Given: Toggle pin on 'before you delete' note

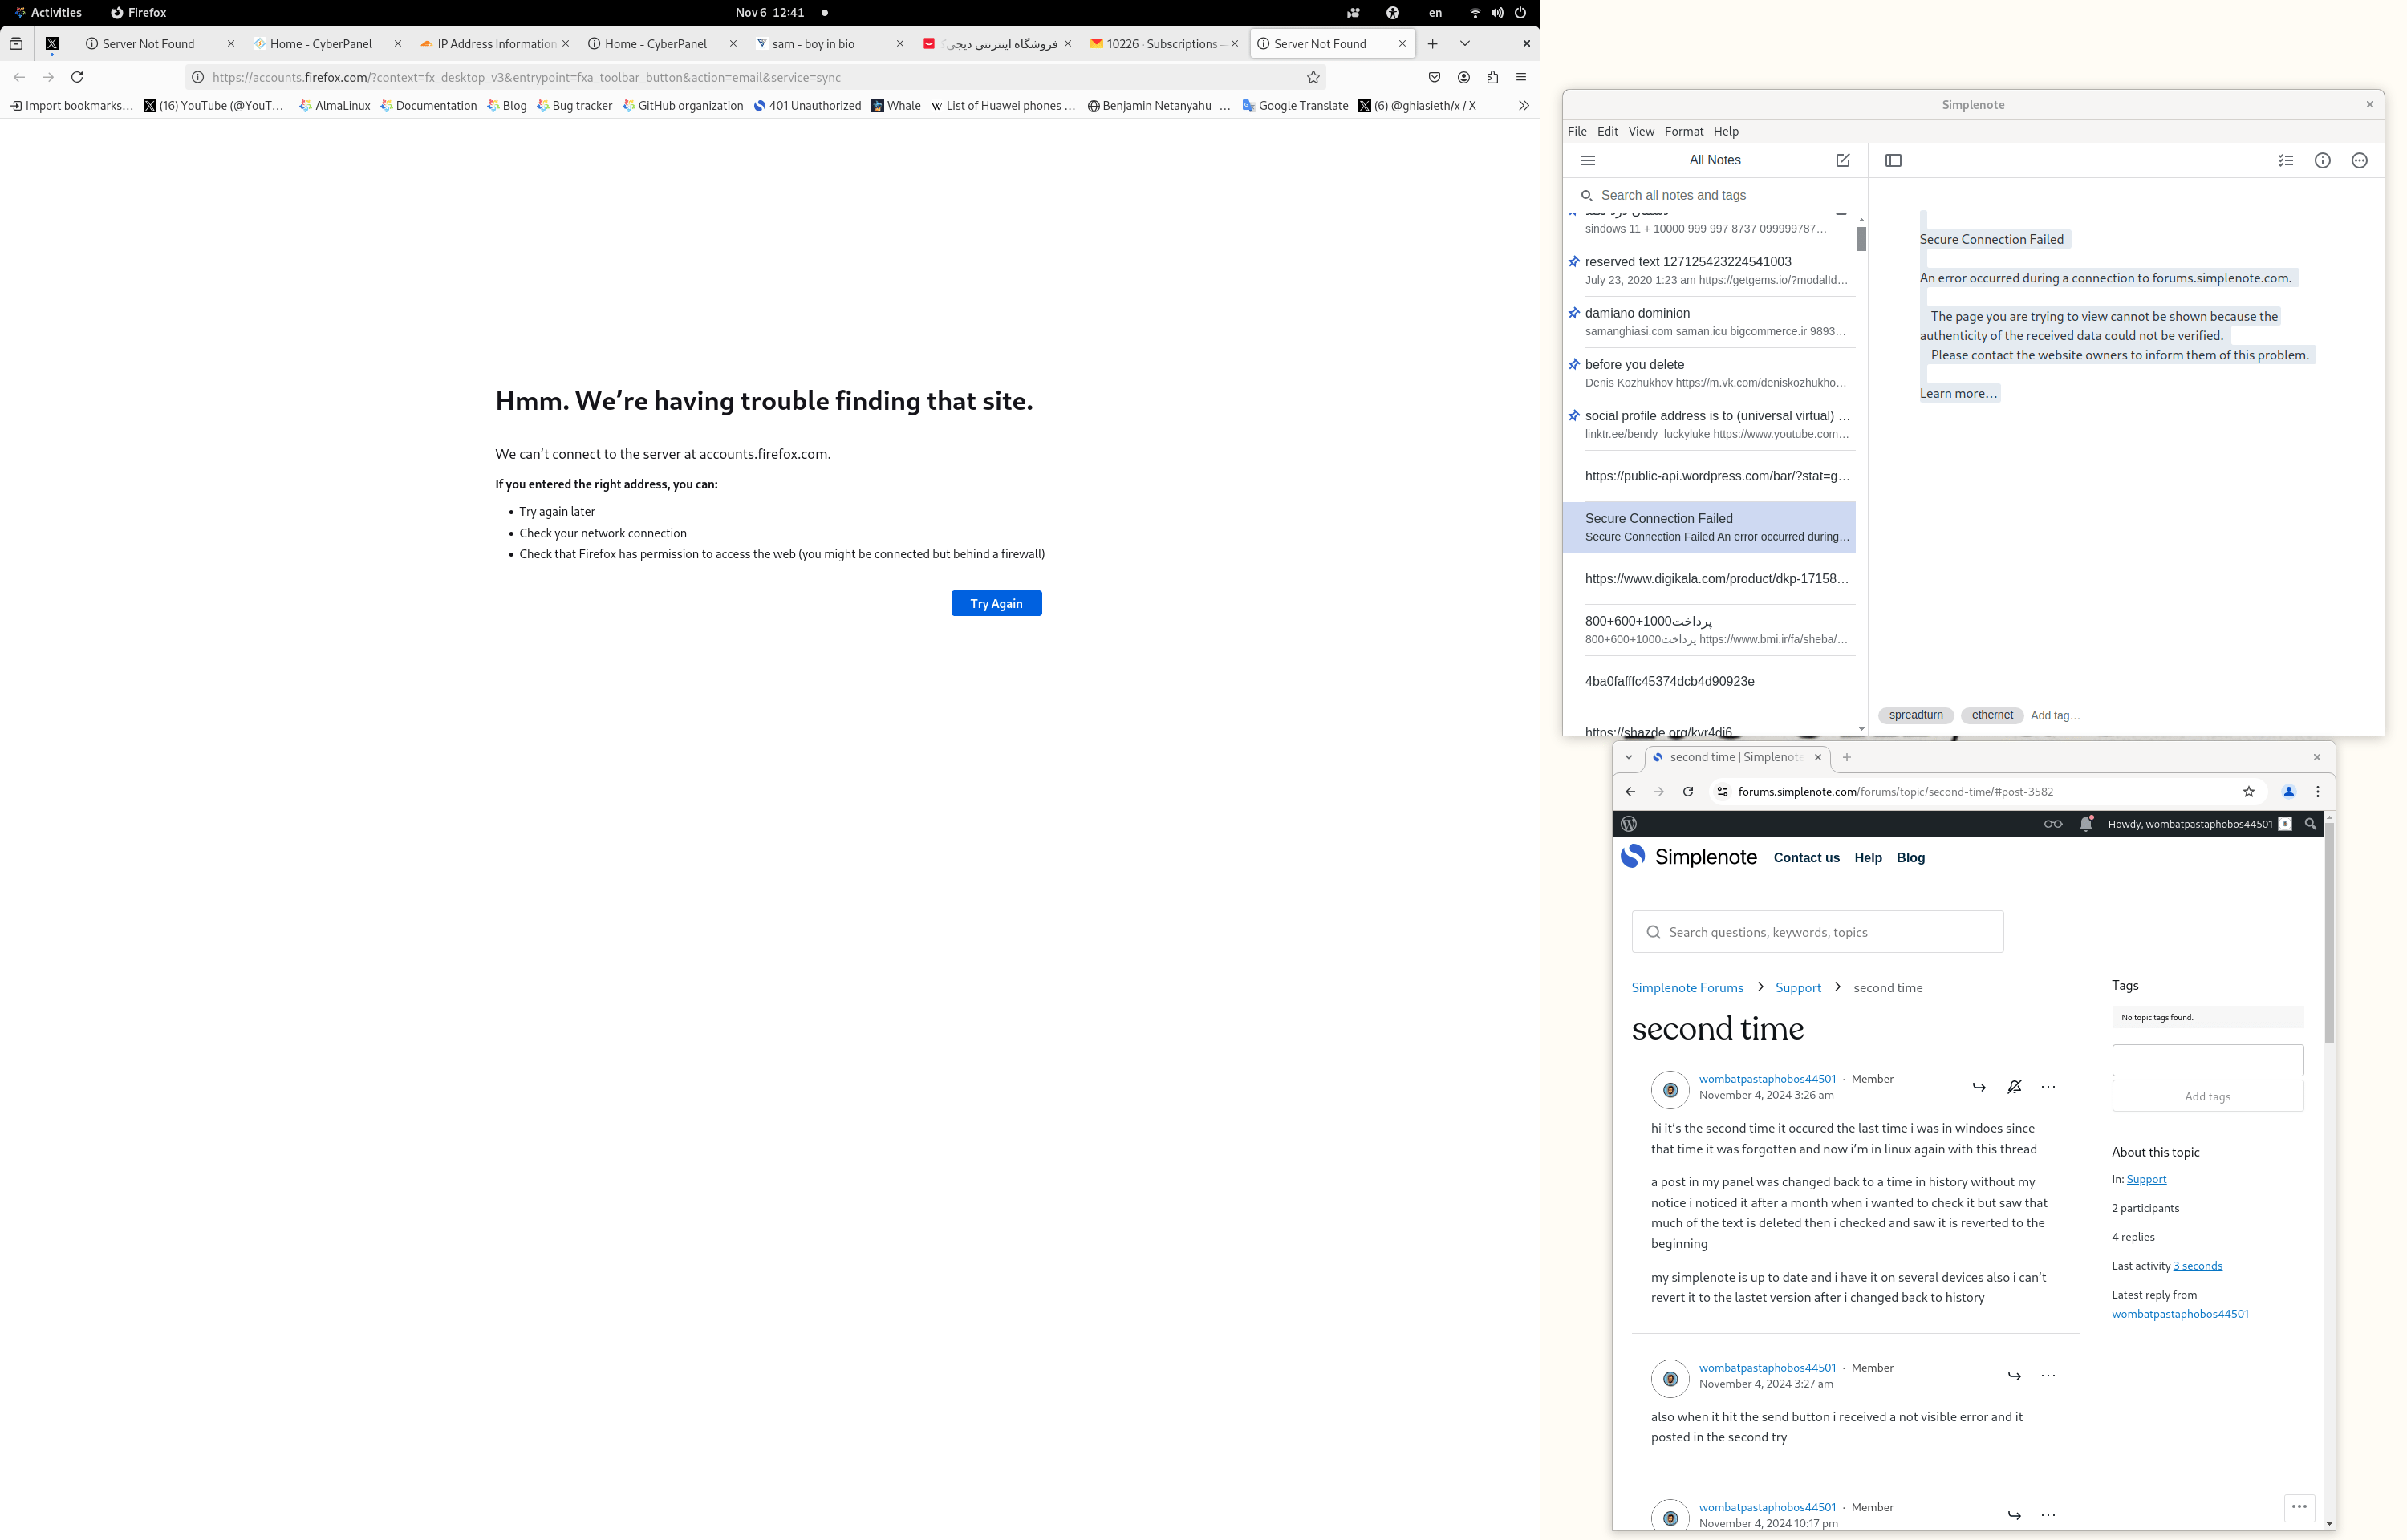Looking at the screenshot, I should click(x=1573, y=364).
